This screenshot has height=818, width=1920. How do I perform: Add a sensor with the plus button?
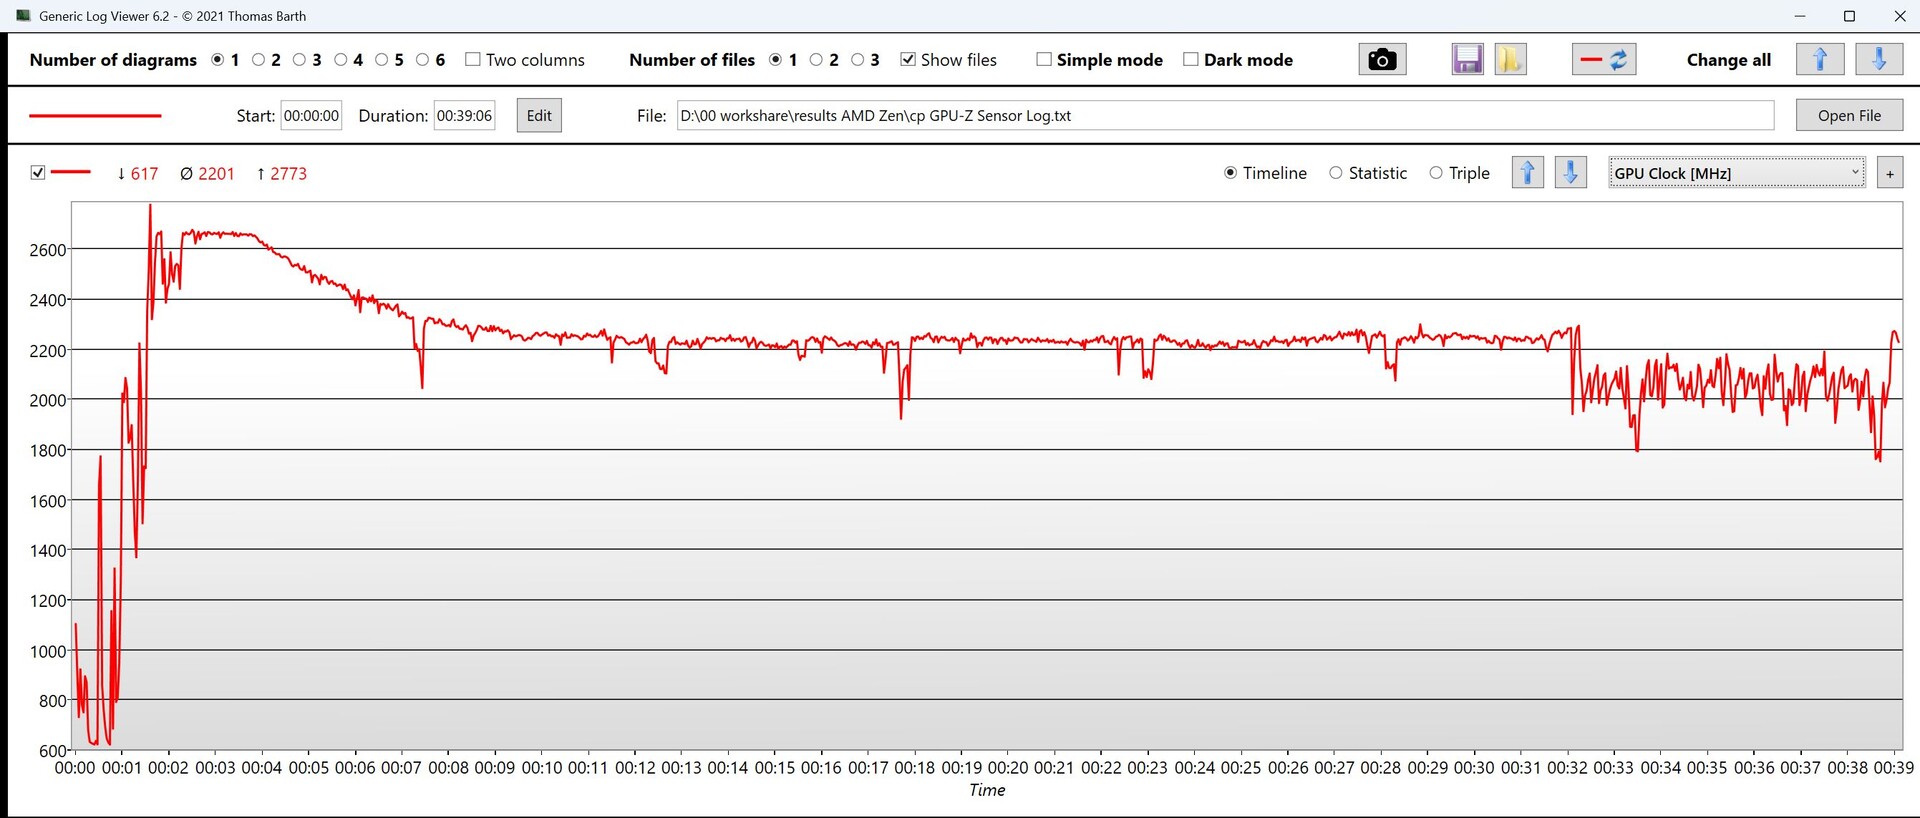(x=1889, y=173)
